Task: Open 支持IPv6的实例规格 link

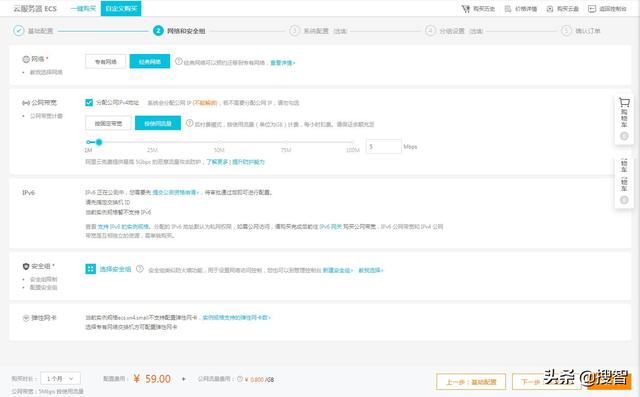Action: (x=123, y=226)
